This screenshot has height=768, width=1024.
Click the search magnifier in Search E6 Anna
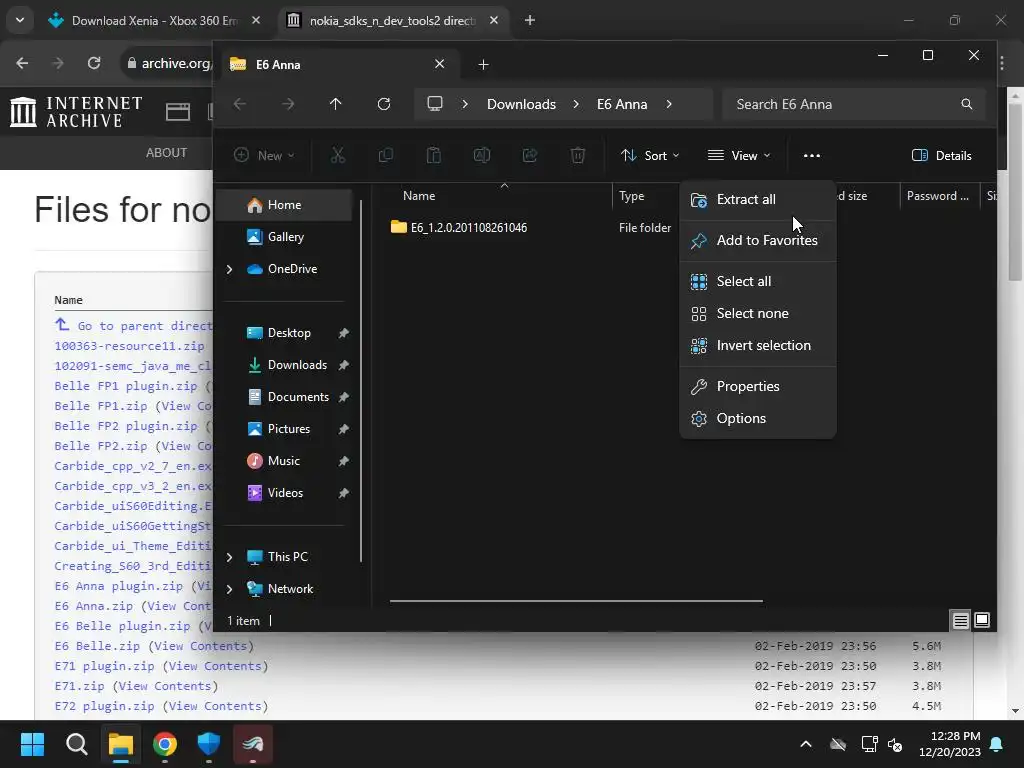click(967, 104)
